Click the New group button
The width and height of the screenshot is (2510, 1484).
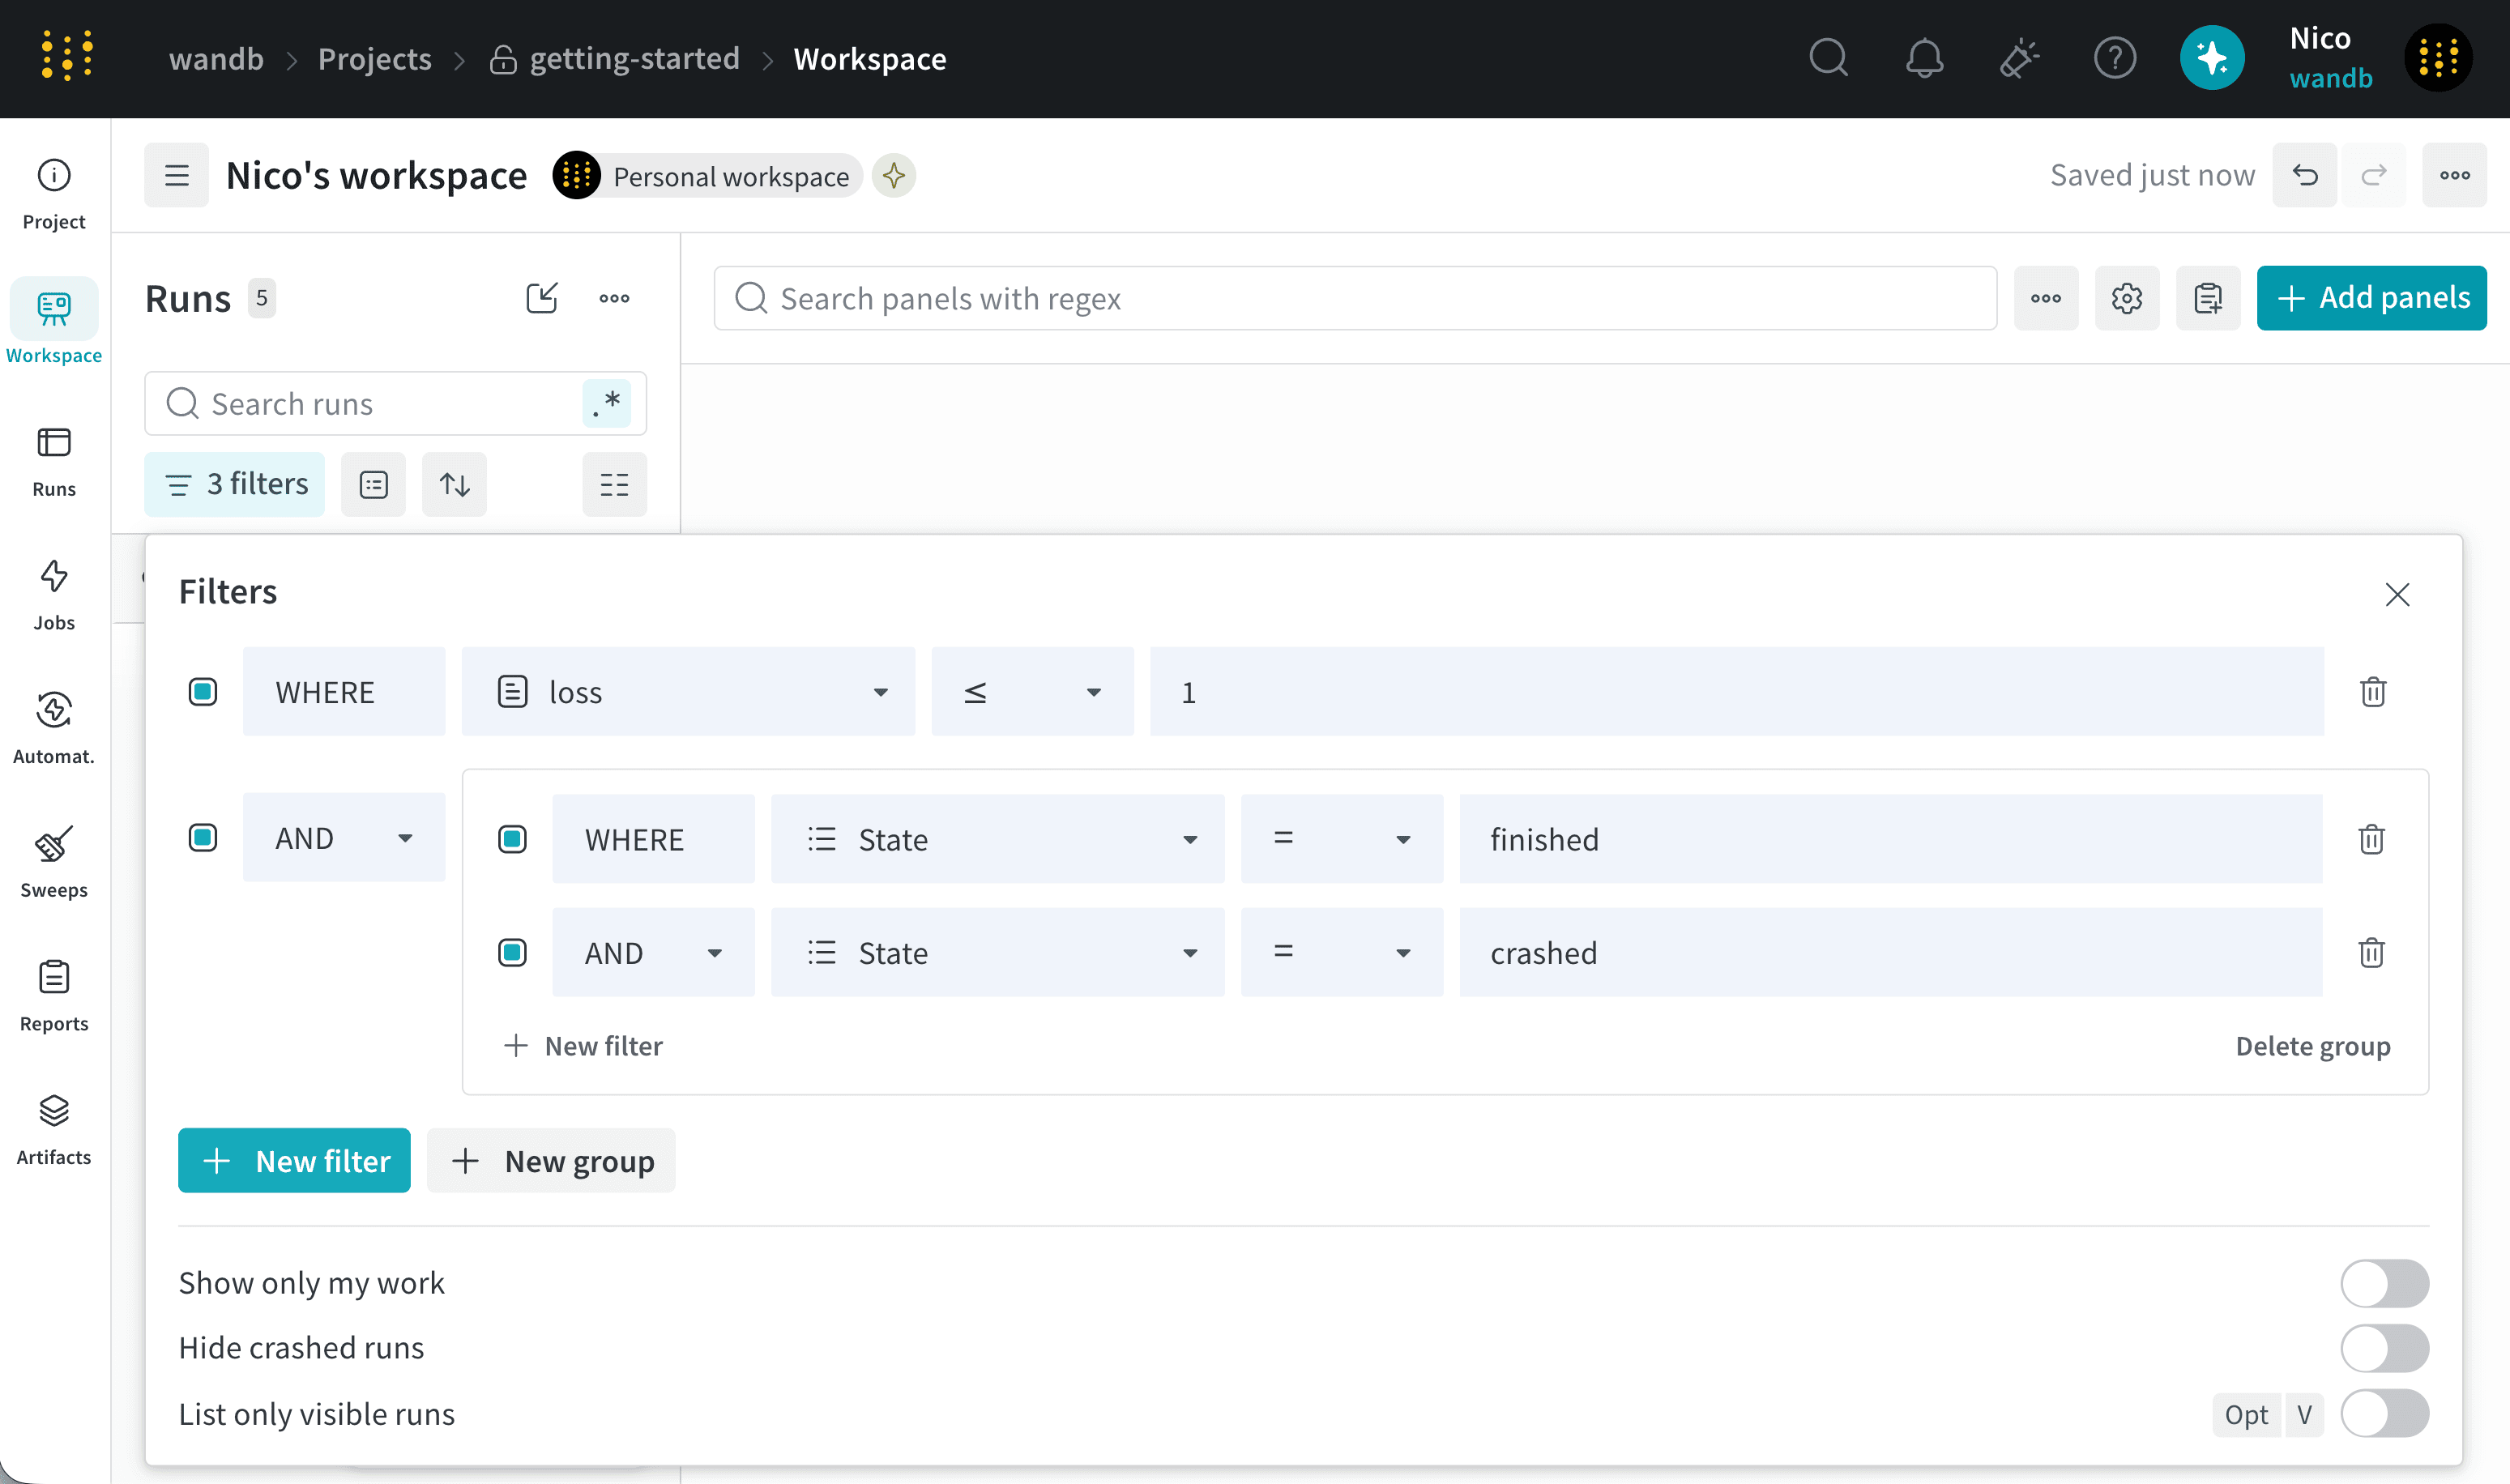(551, 1161)
